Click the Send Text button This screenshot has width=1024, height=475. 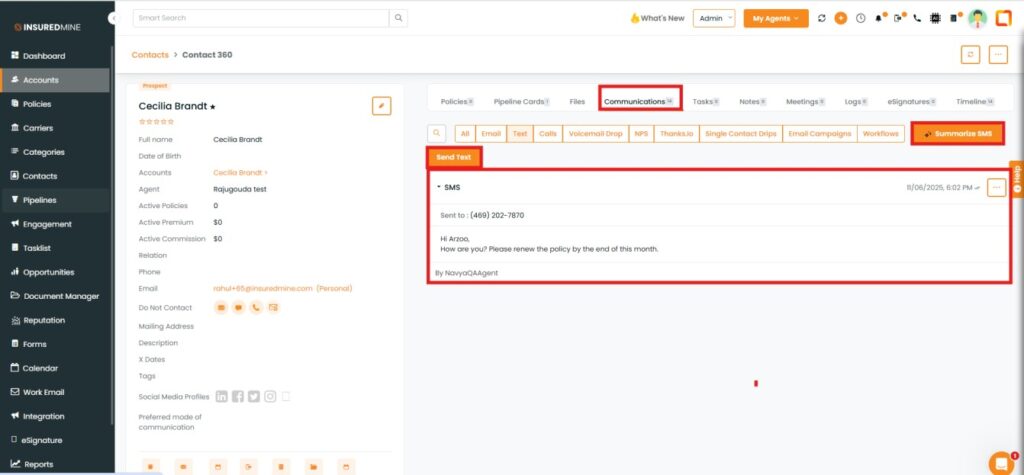[454, 158]
